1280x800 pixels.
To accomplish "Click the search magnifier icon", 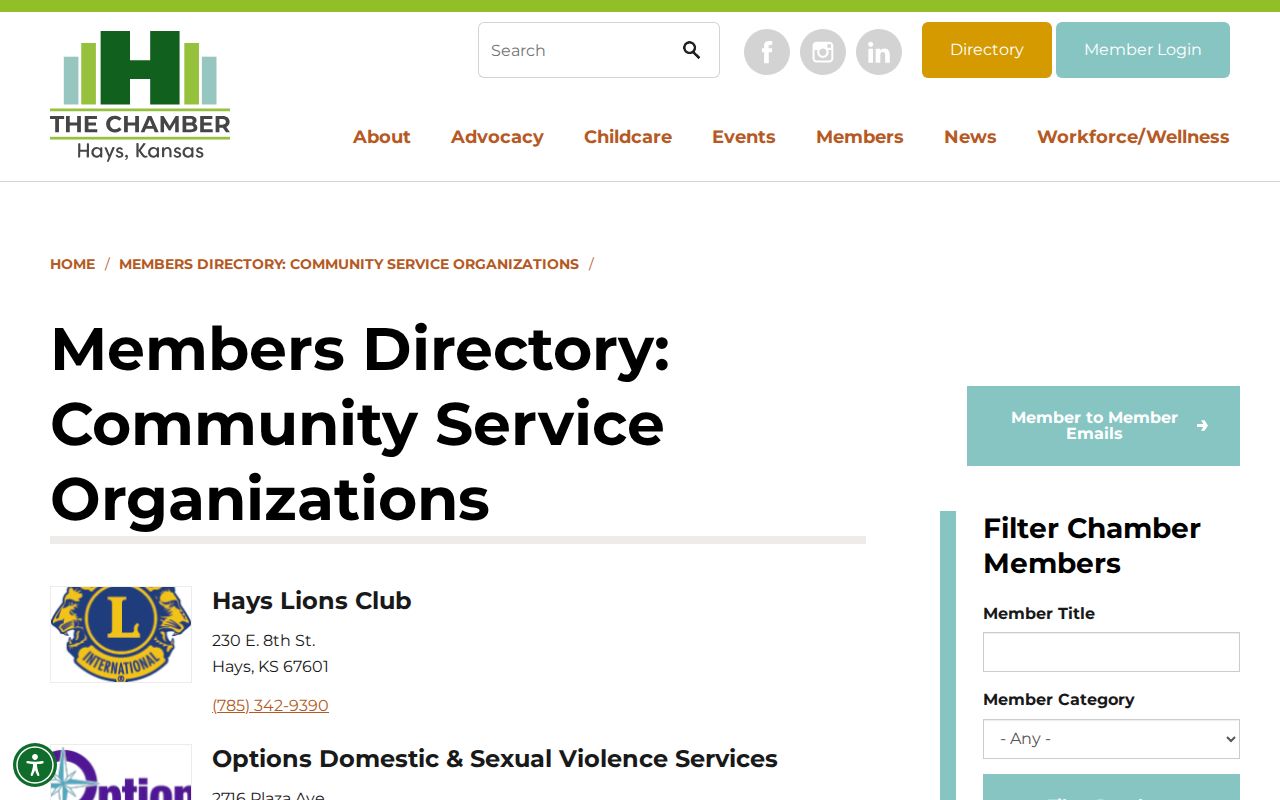I will [x=691, y=50].
